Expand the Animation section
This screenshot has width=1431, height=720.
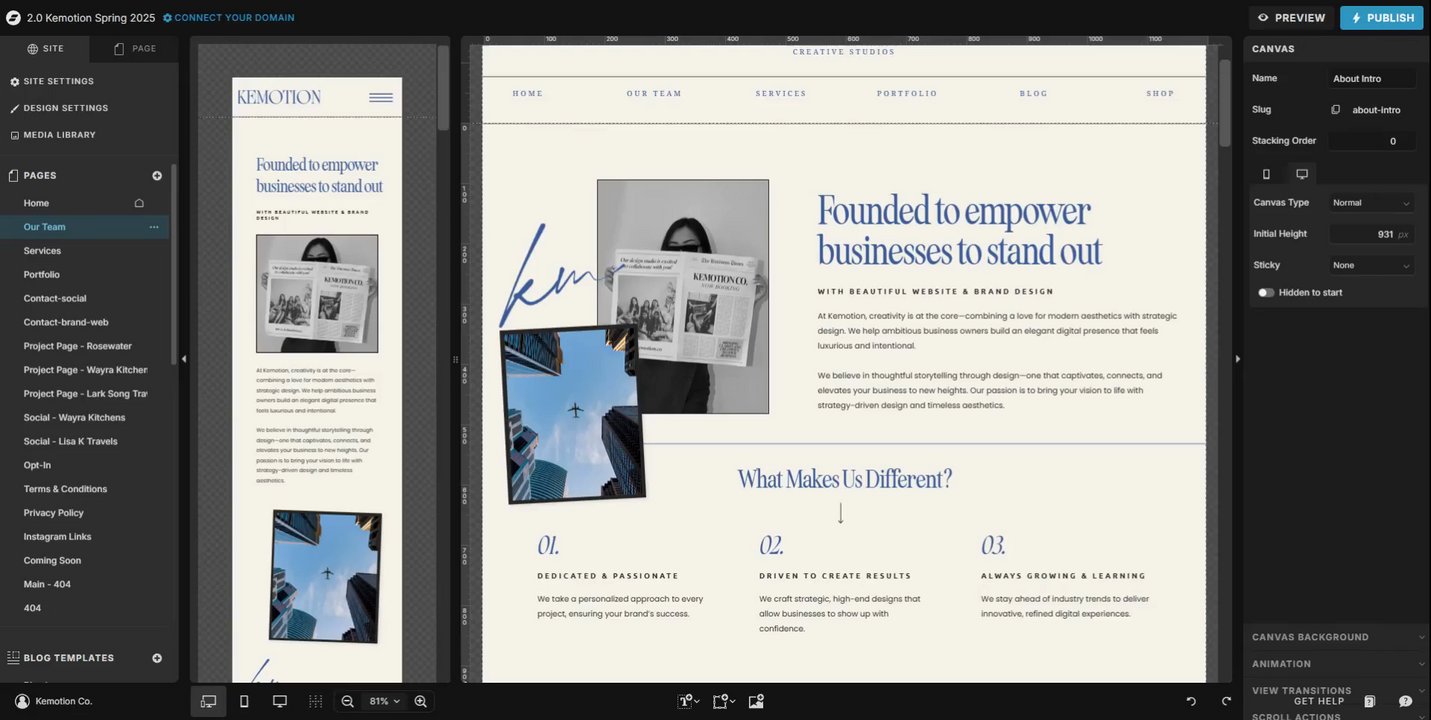point(1337,664)
